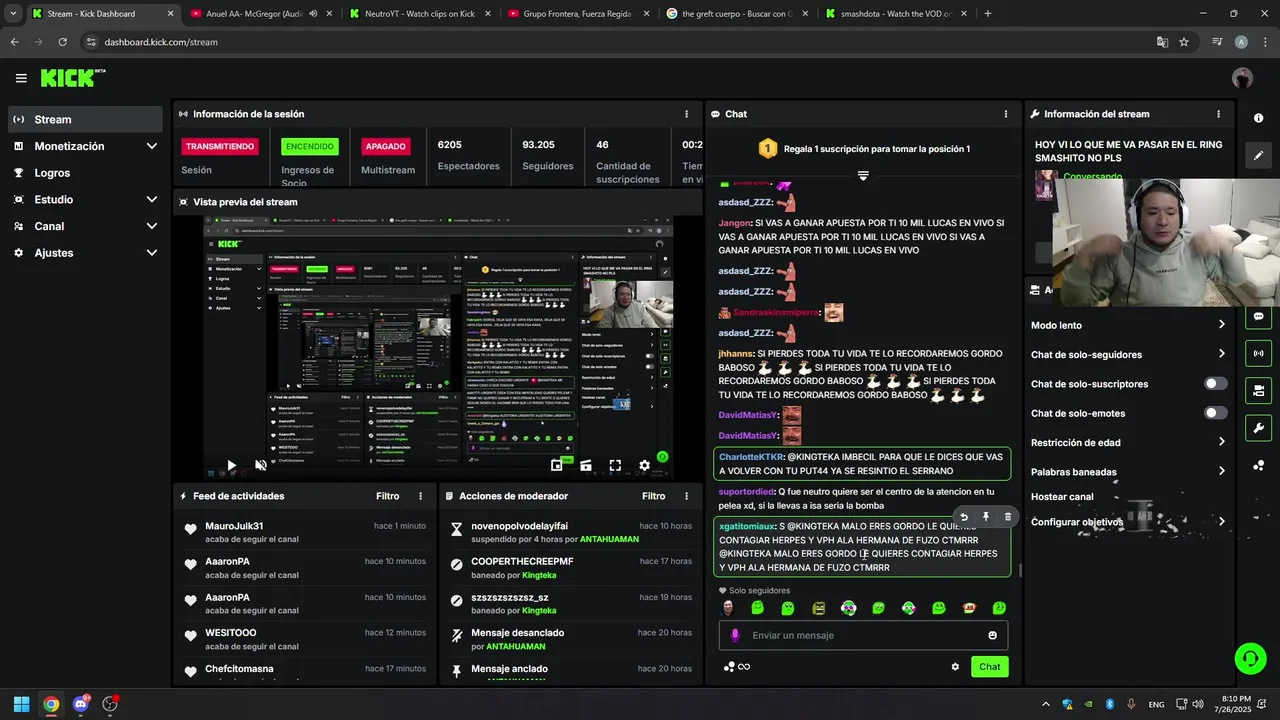Click the Enviar un mensaje input field
The width and height of the screenshot is (1280, 720).
pos(863,635)
